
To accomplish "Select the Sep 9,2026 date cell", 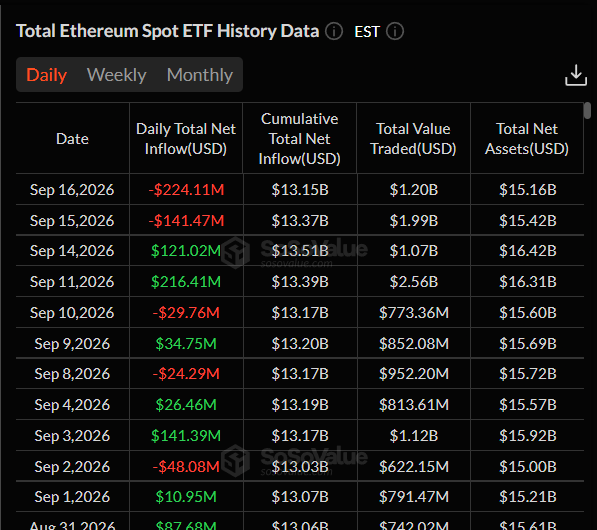I will click(x=72, y=343).
